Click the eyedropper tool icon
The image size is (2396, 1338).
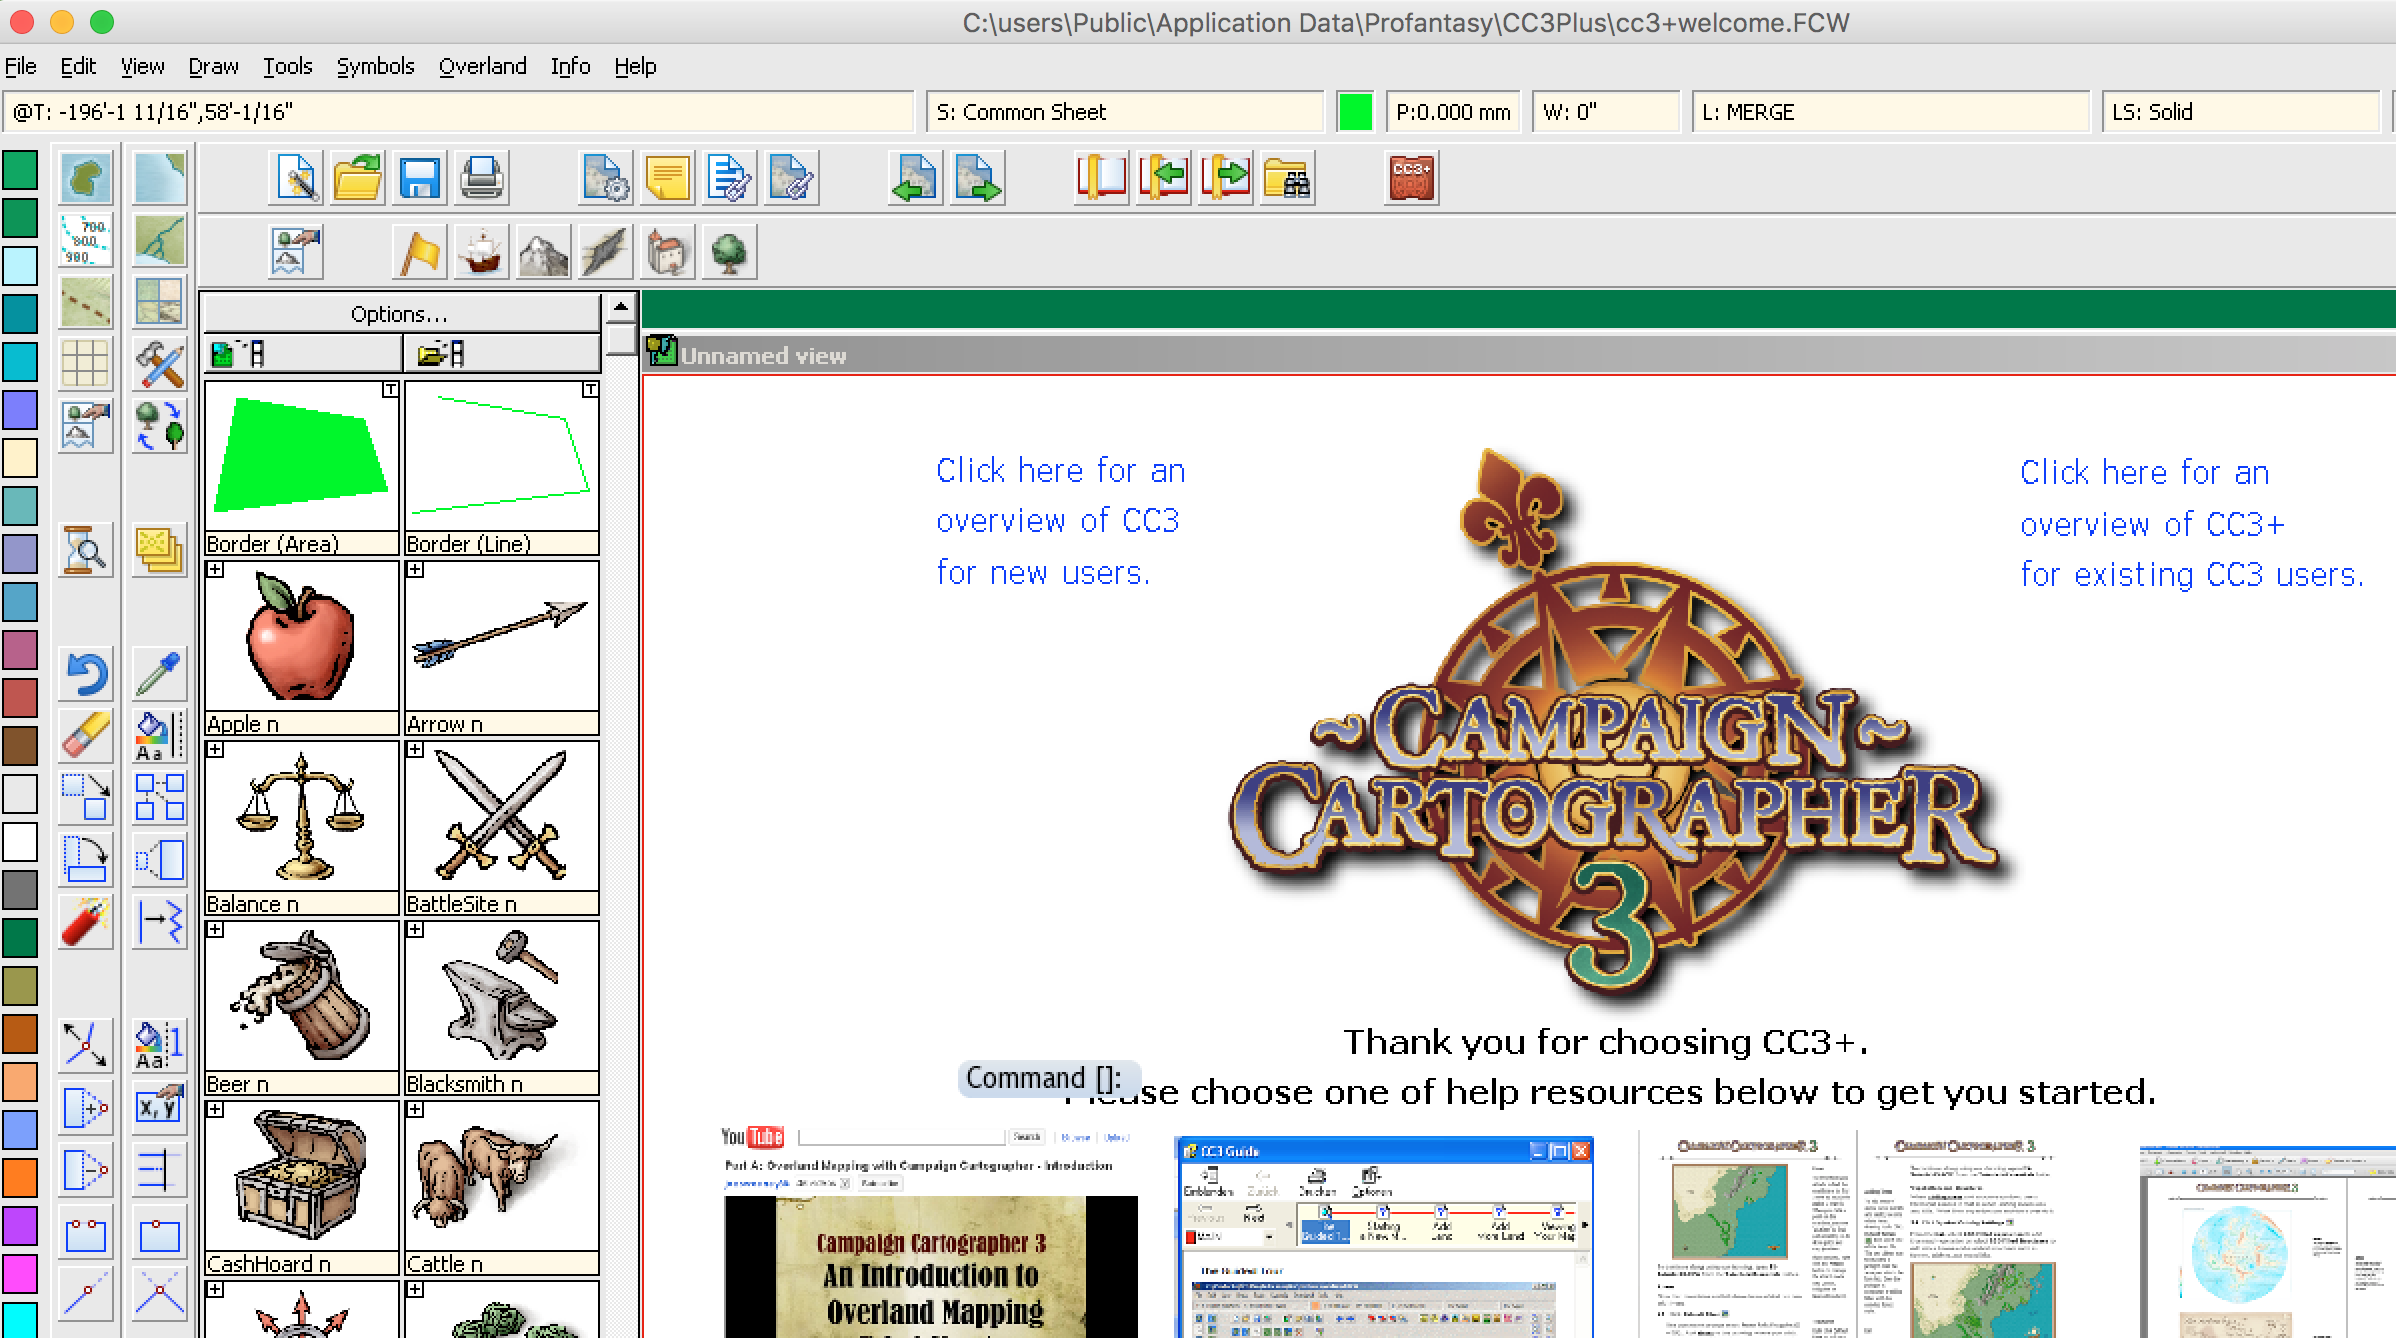pyautogui.click(x=160, y=673)
